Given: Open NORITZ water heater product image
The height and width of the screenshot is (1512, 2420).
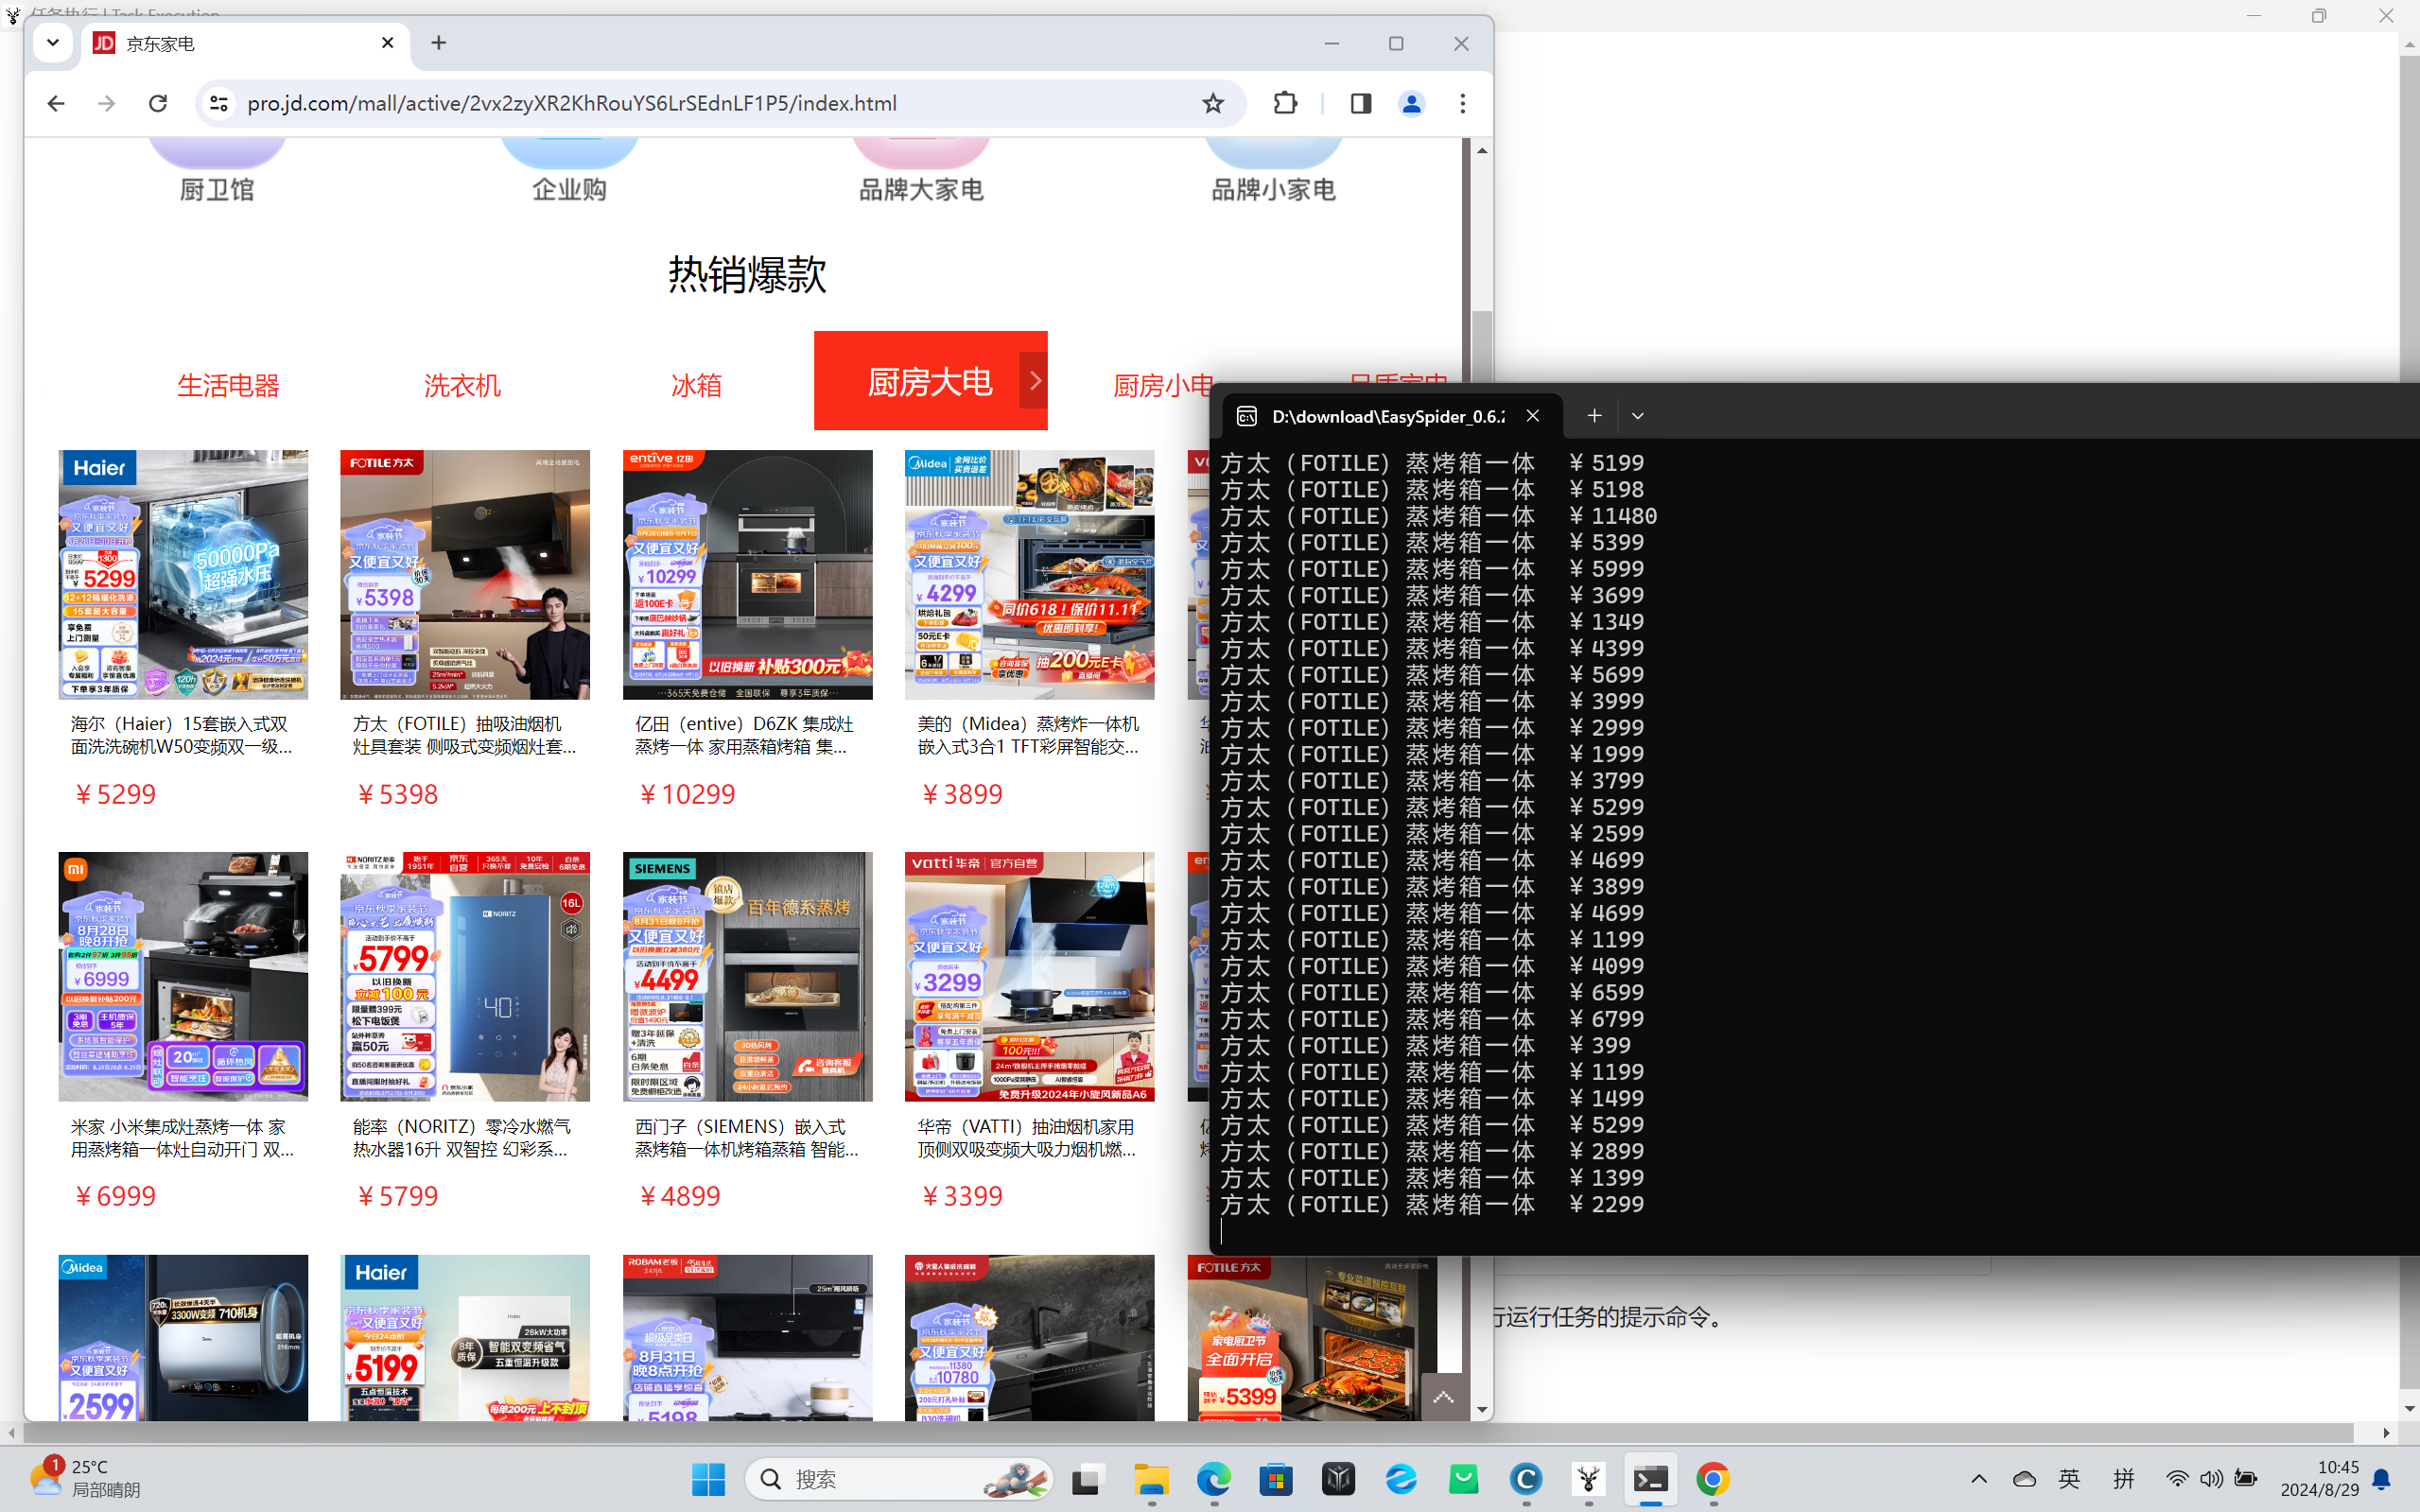Looking at the screenshot, I should (x=465, y=977).
